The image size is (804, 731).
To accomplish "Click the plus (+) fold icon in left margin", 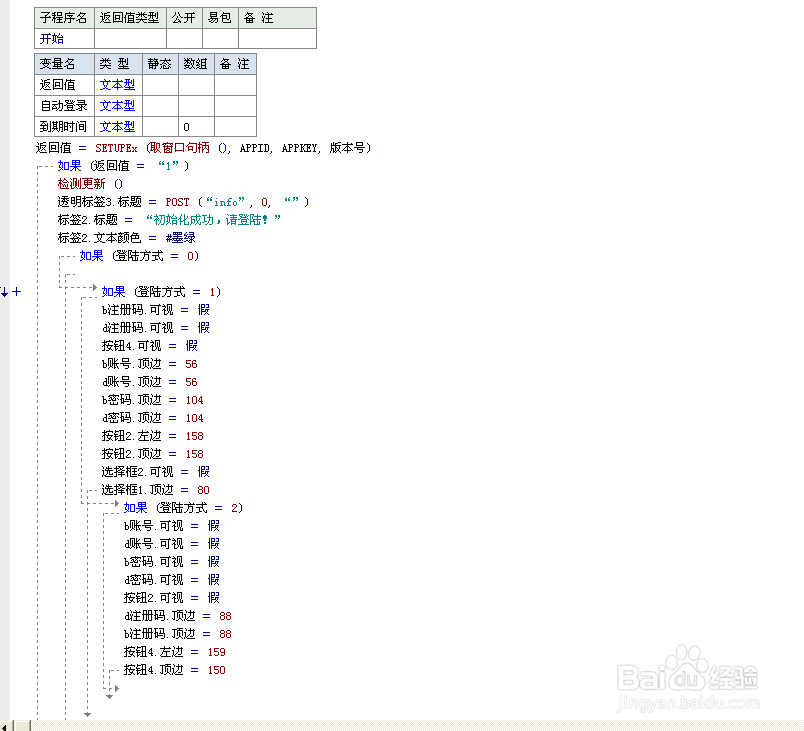I will (18, 291).
